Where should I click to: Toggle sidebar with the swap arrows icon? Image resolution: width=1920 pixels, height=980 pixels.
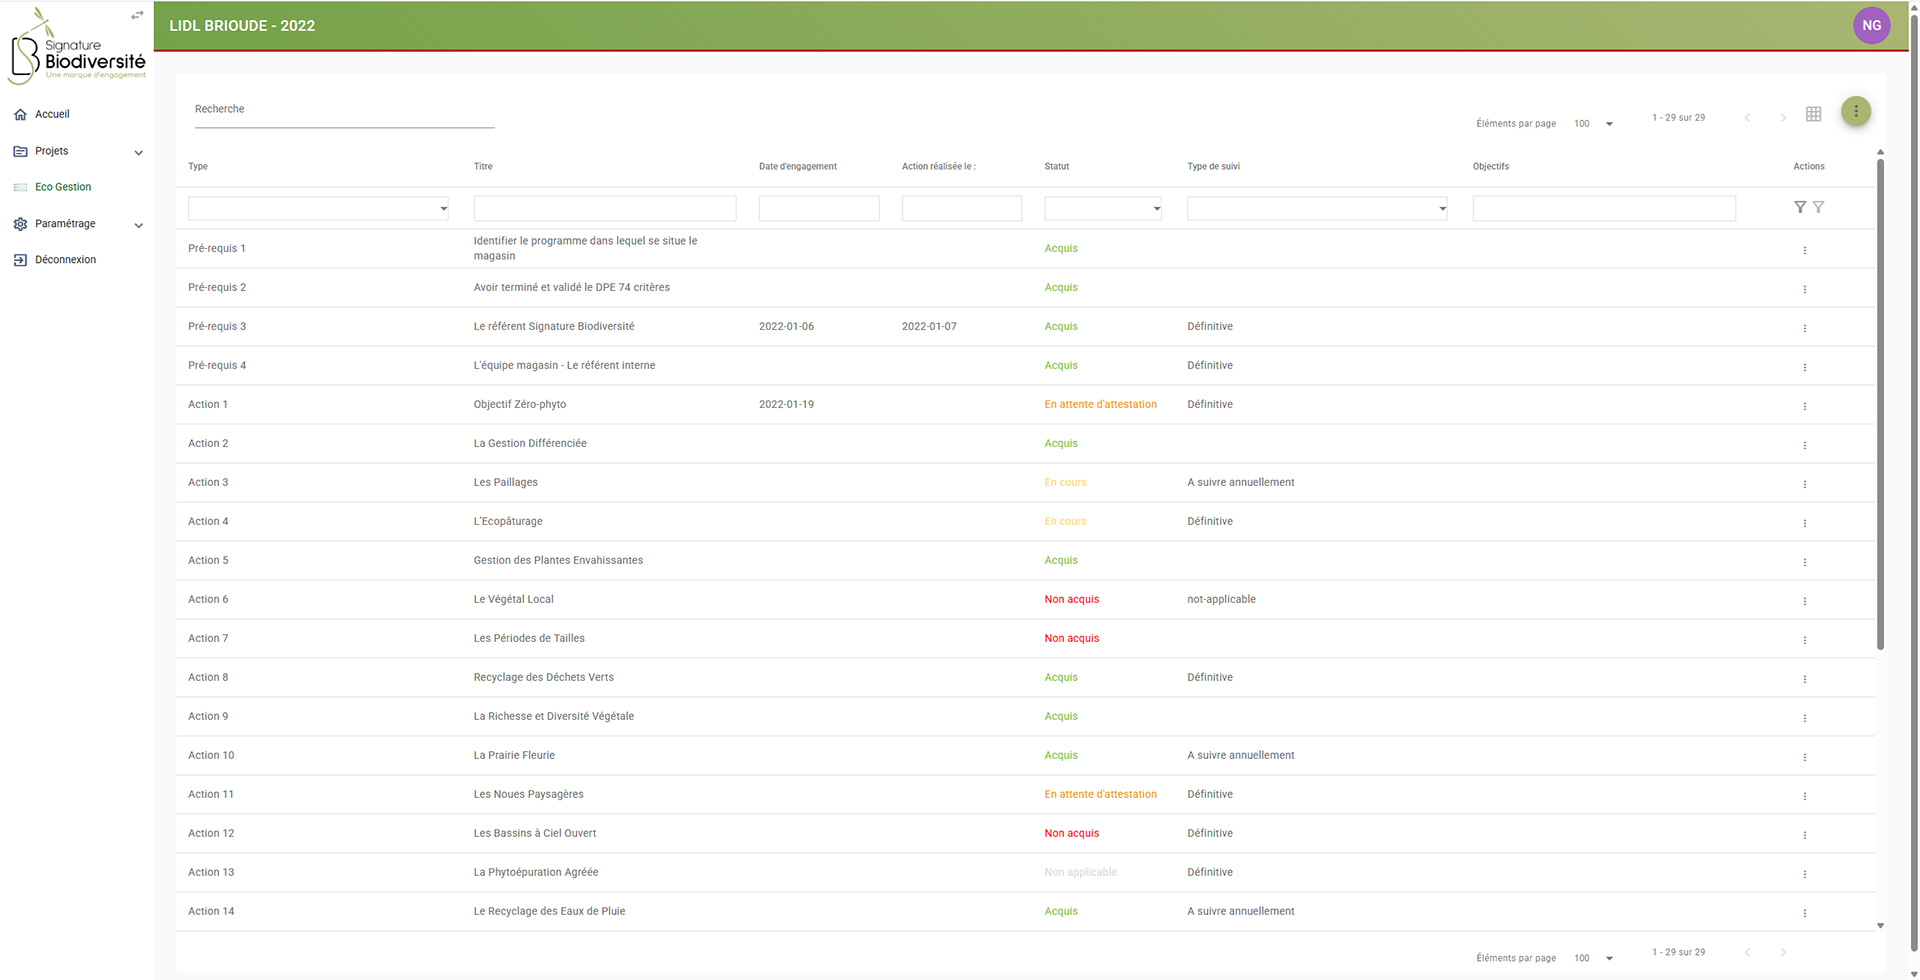(137, 15)
